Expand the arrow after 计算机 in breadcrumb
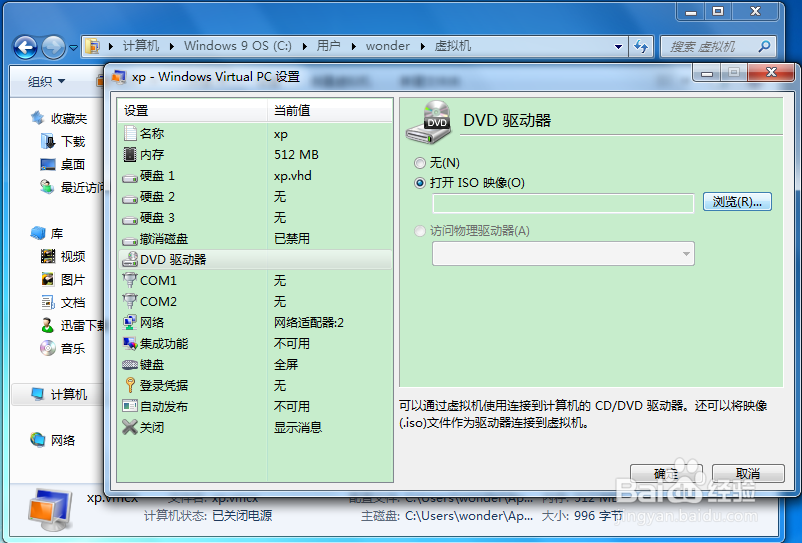 [172, 47]
